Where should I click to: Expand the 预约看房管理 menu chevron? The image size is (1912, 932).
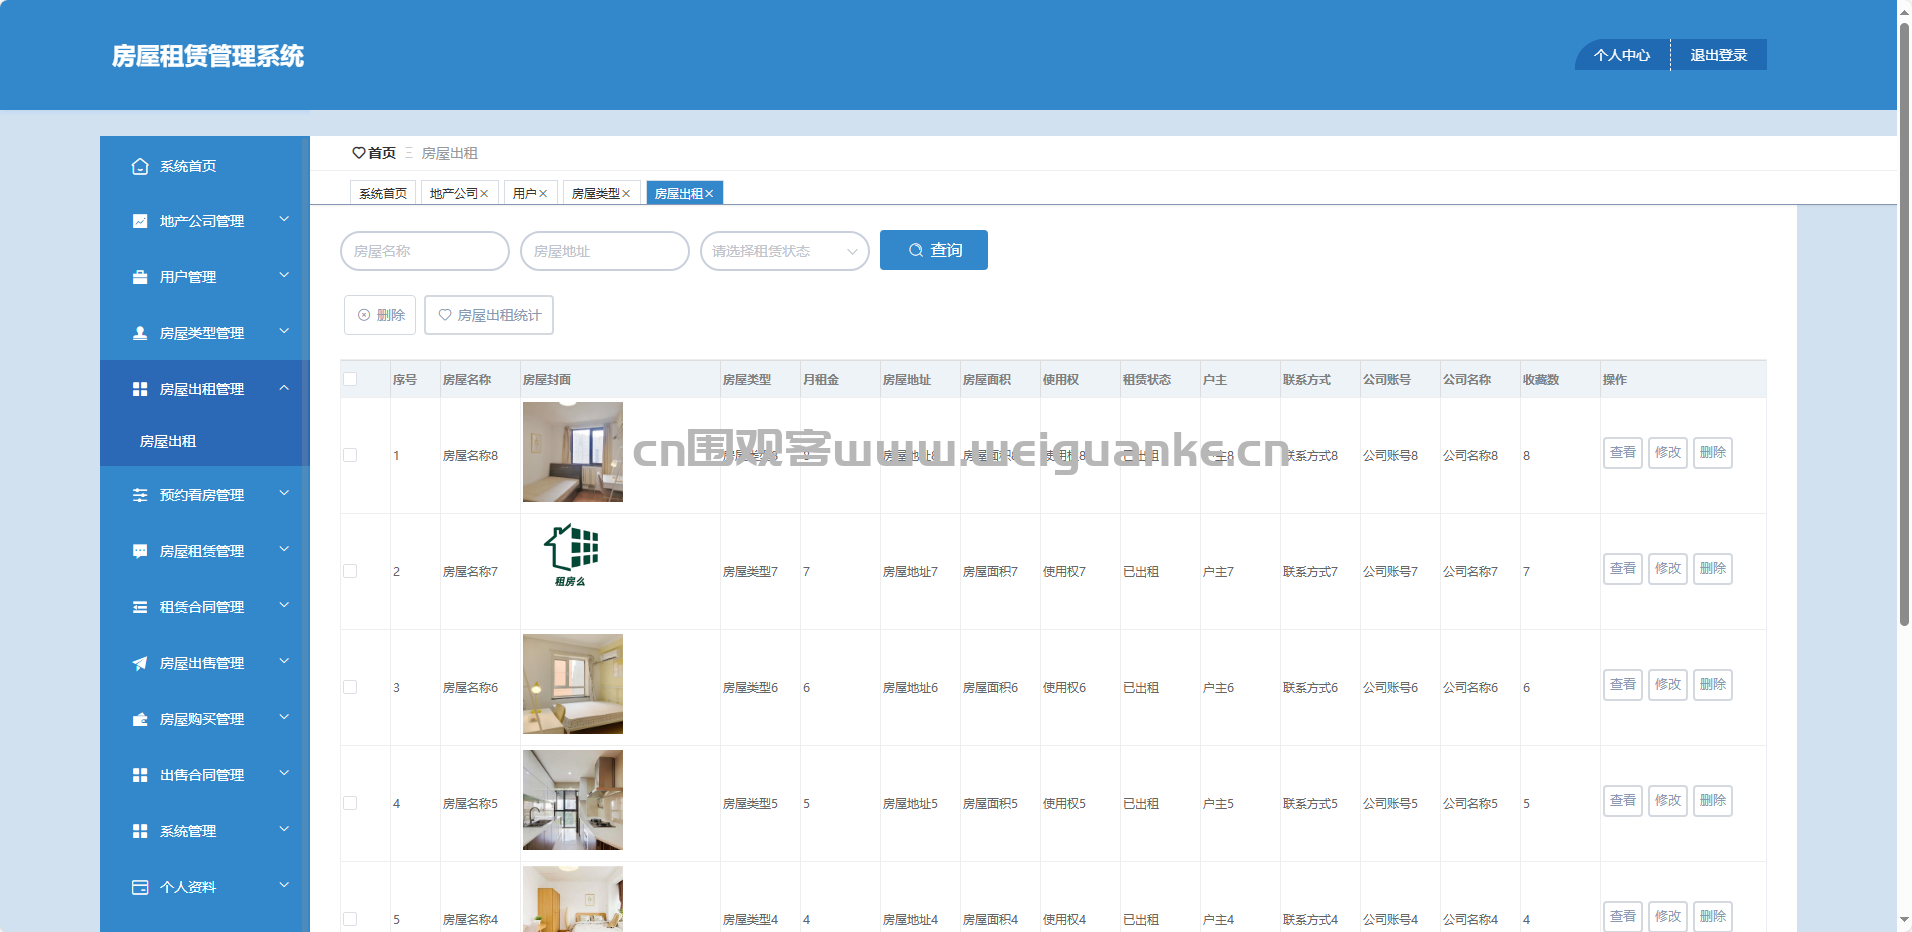[284, 493]
